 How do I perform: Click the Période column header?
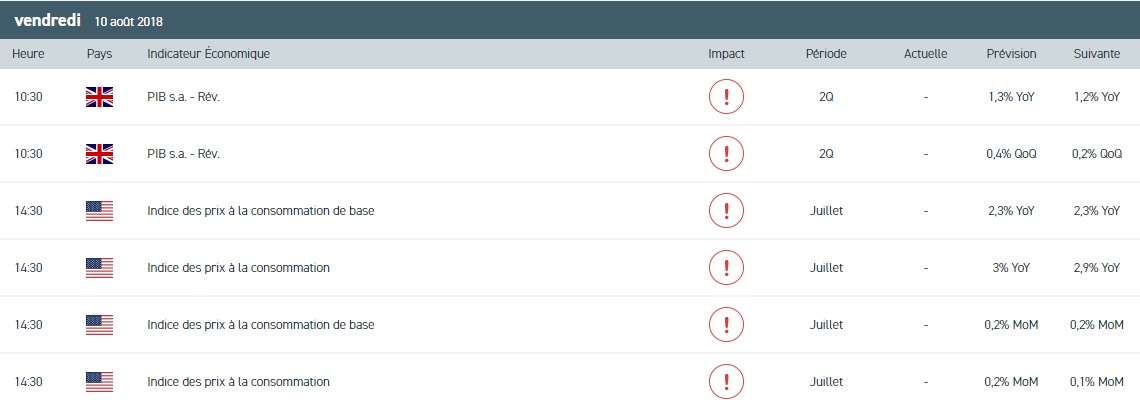click(826, 54)
